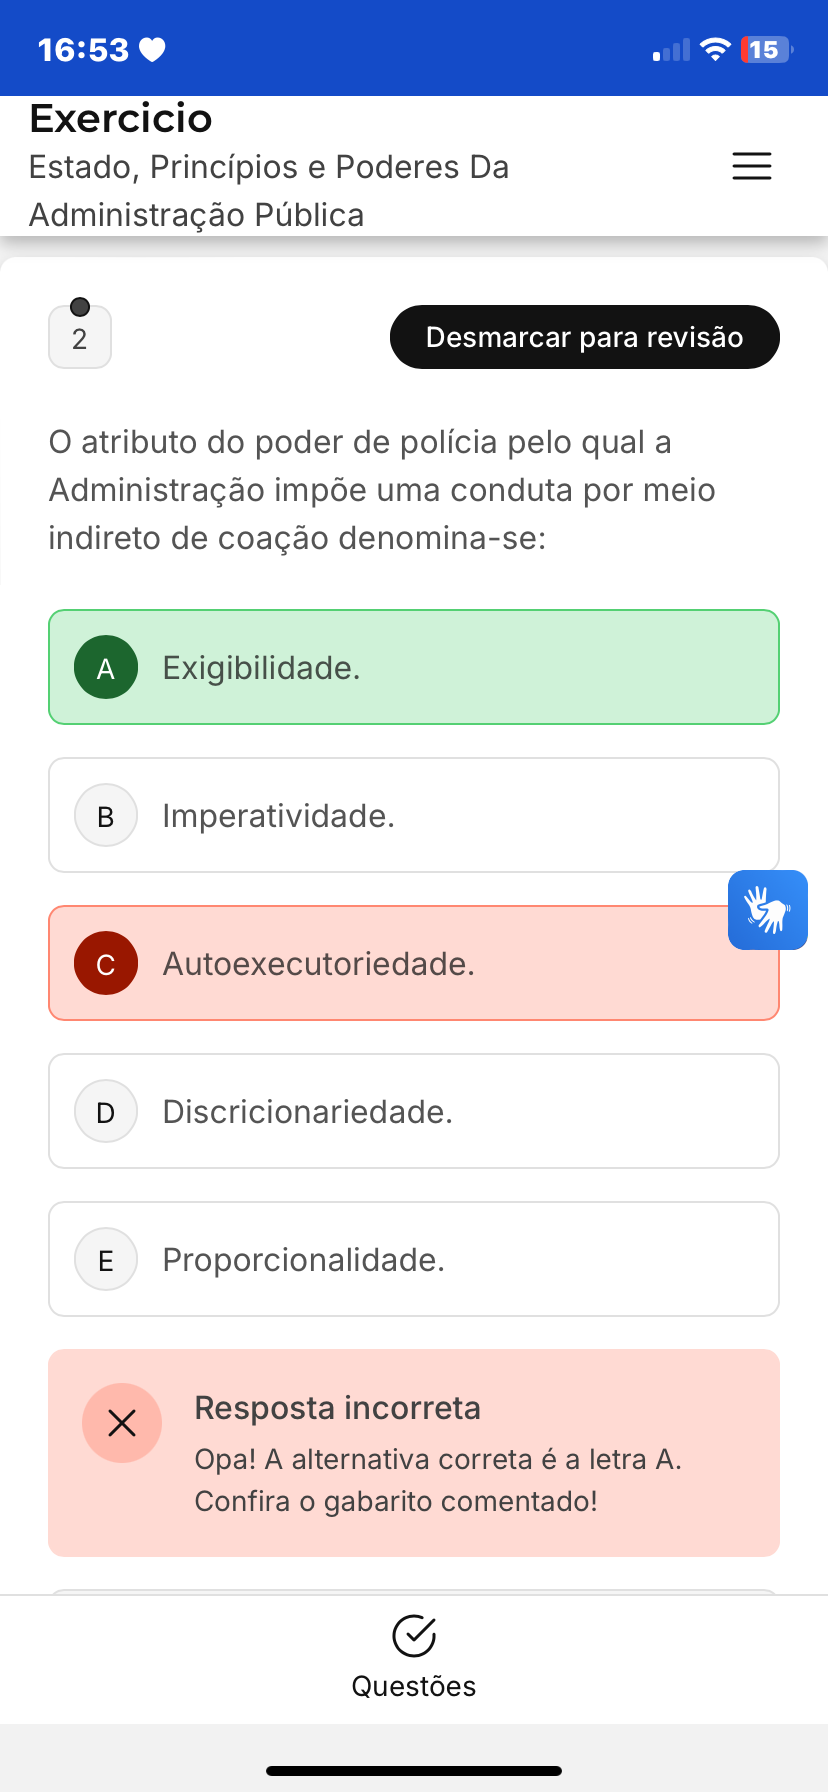Screen dimensions: 828x1792
Task: Tap the Imperatividade option text
Action: click(x=278, y=816)
